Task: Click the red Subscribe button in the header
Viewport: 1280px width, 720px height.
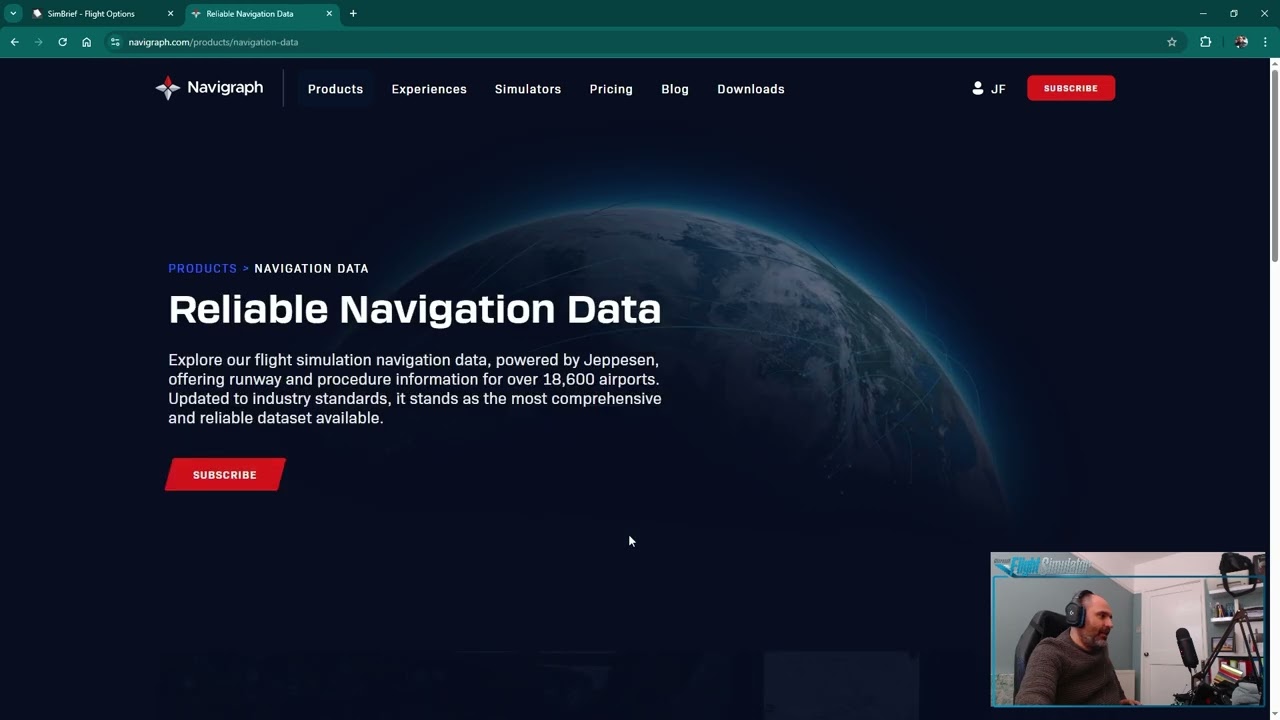Action: (x=1071, y=88)
